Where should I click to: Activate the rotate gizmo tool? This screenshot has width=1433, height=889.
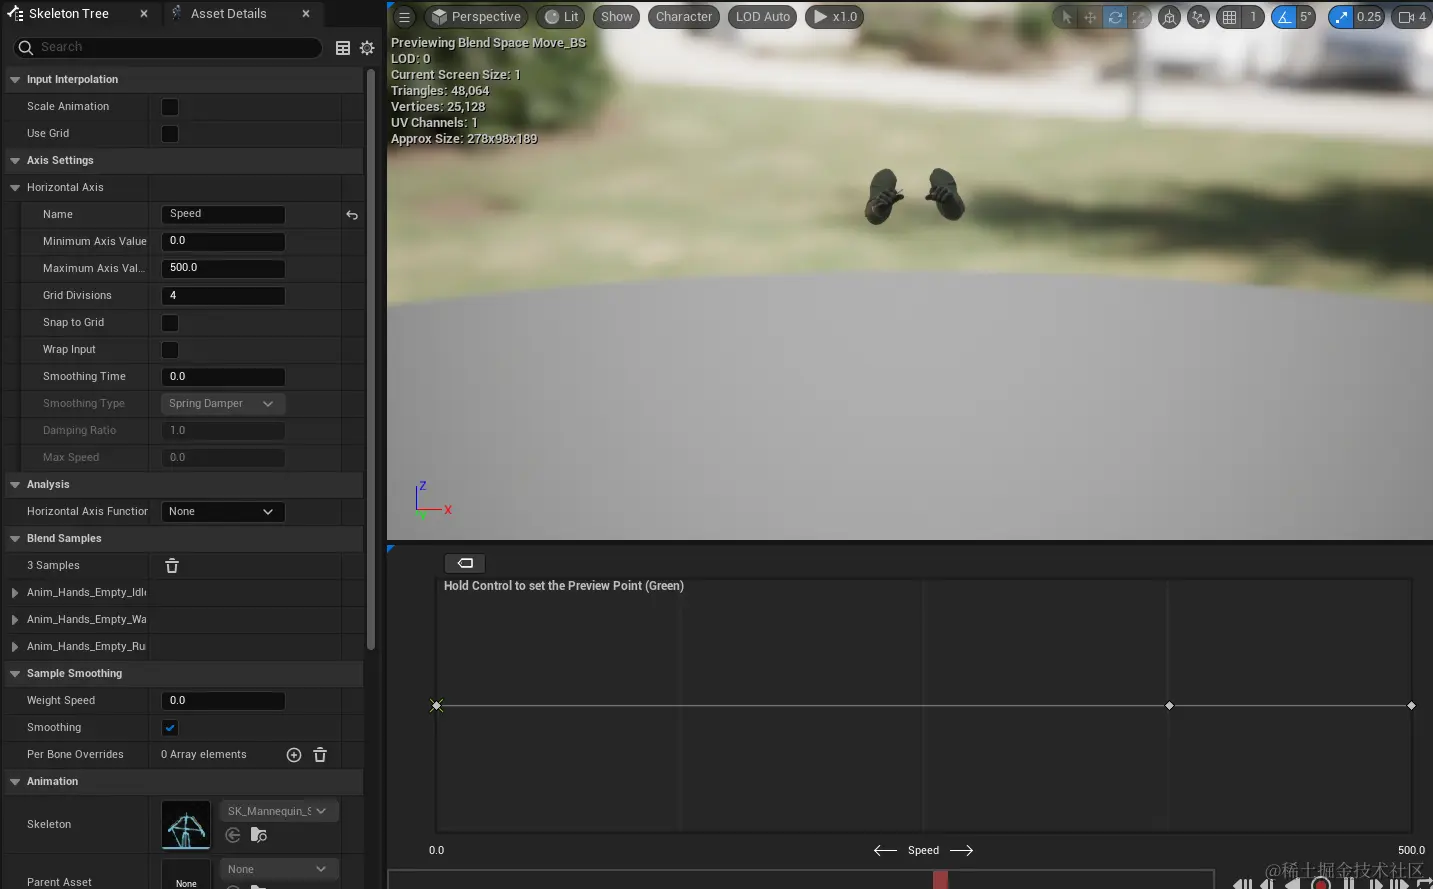click(x=1115, y=17)
